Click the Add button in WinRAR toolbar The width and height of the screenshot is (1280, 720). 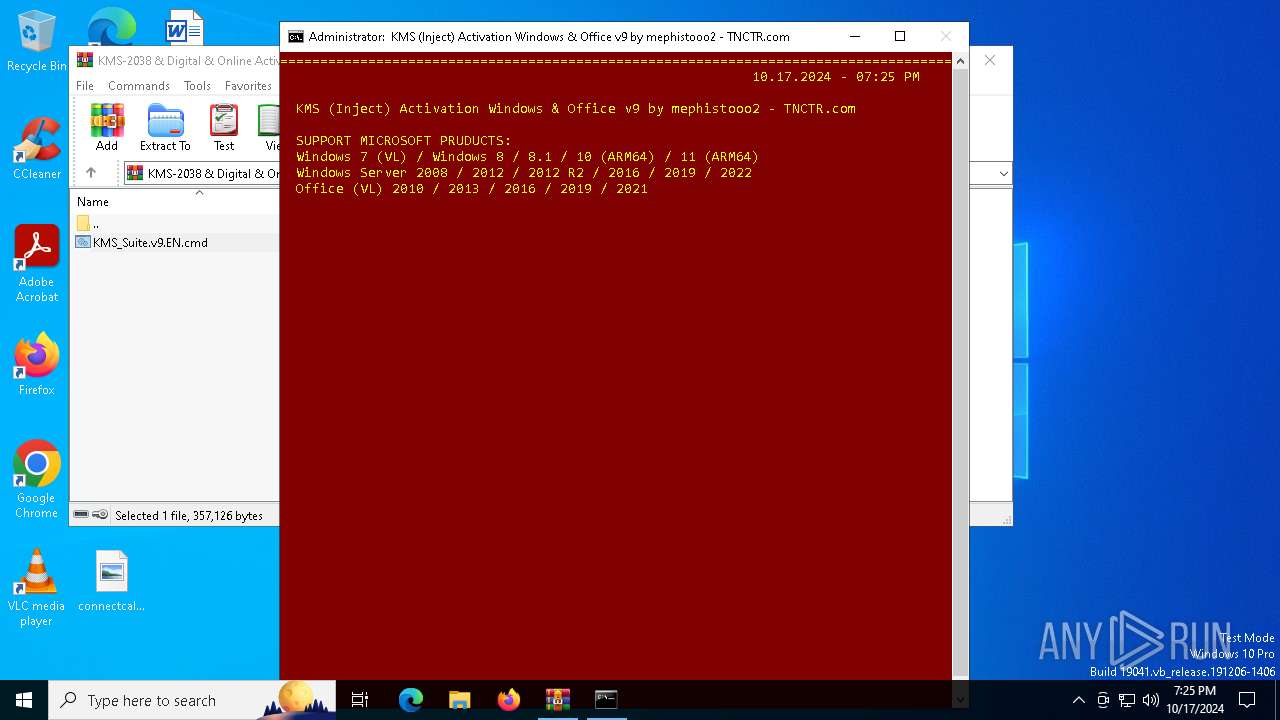point(107,127)
